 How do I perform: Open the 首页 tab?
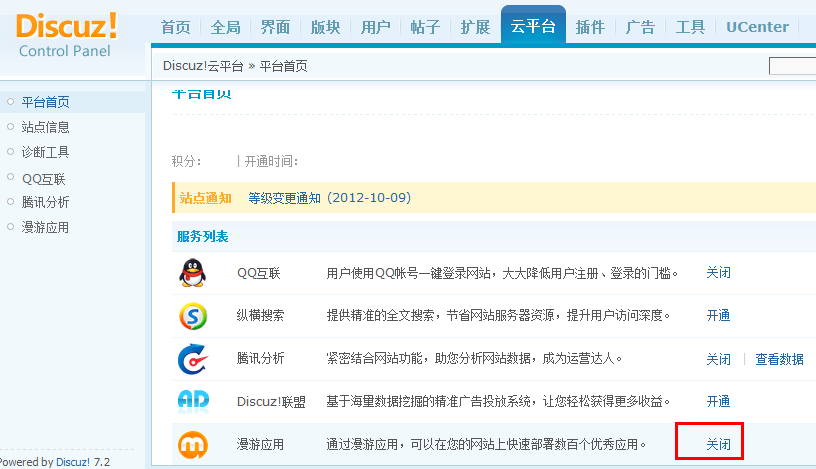coord(175,27)
